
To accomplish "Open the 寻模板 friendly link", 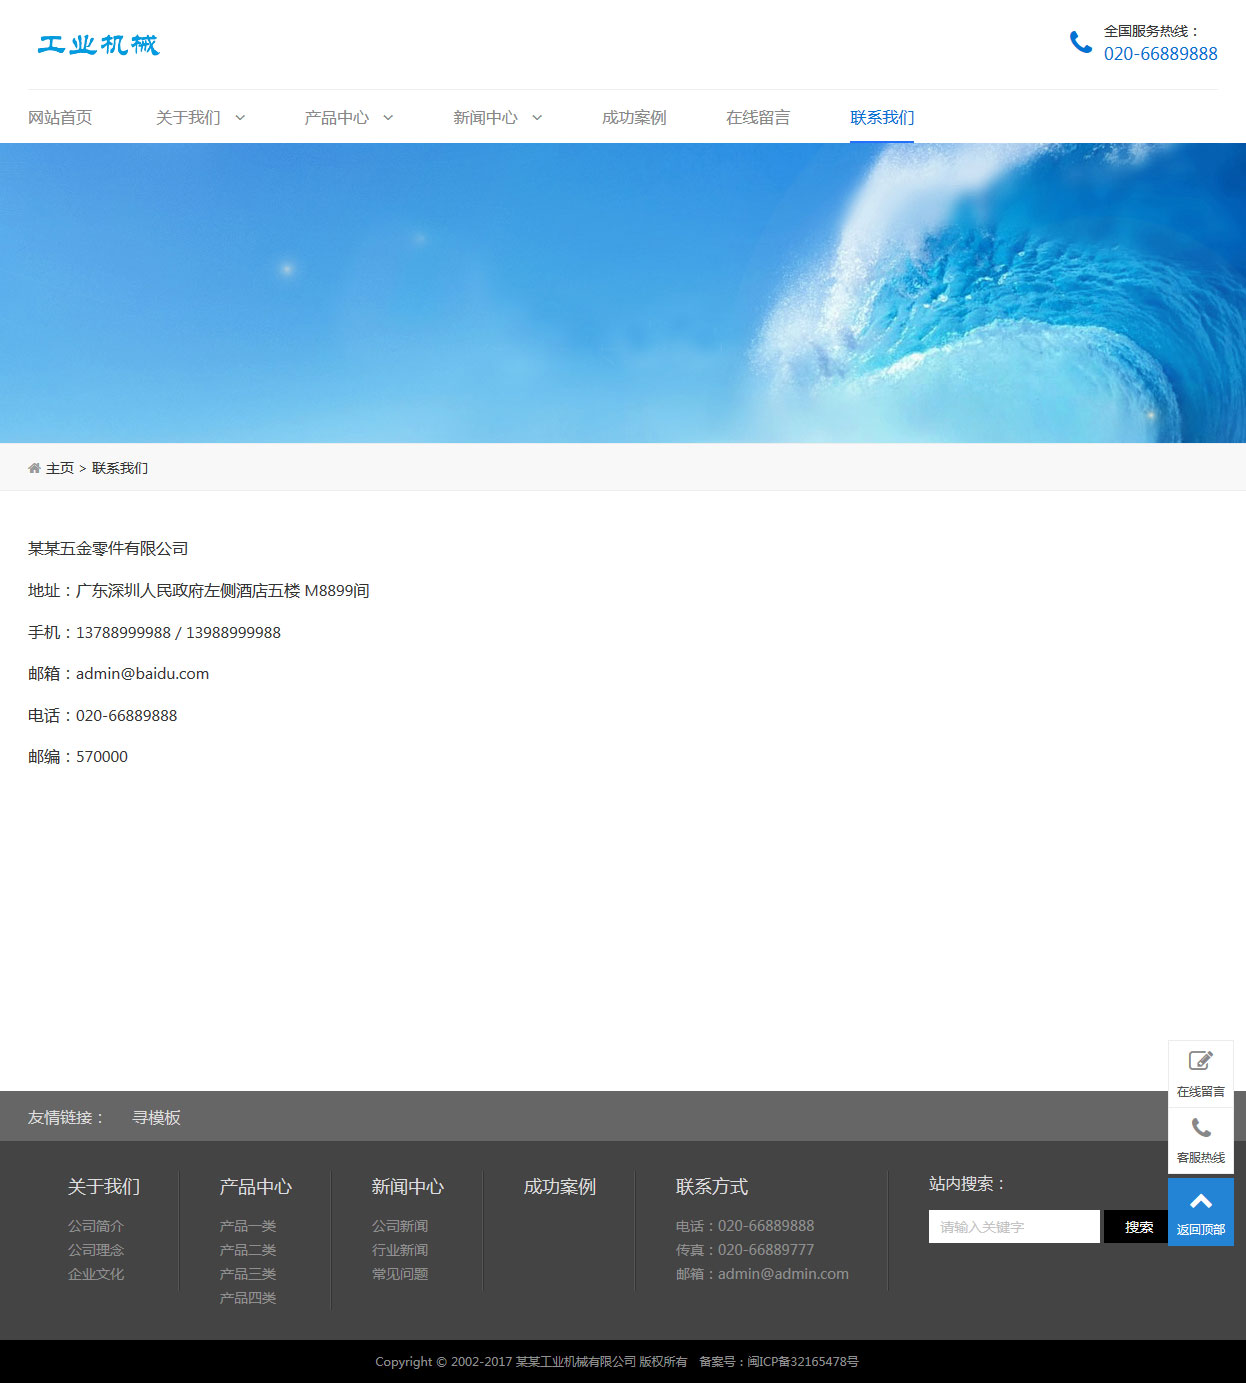I will [156, 1117].
